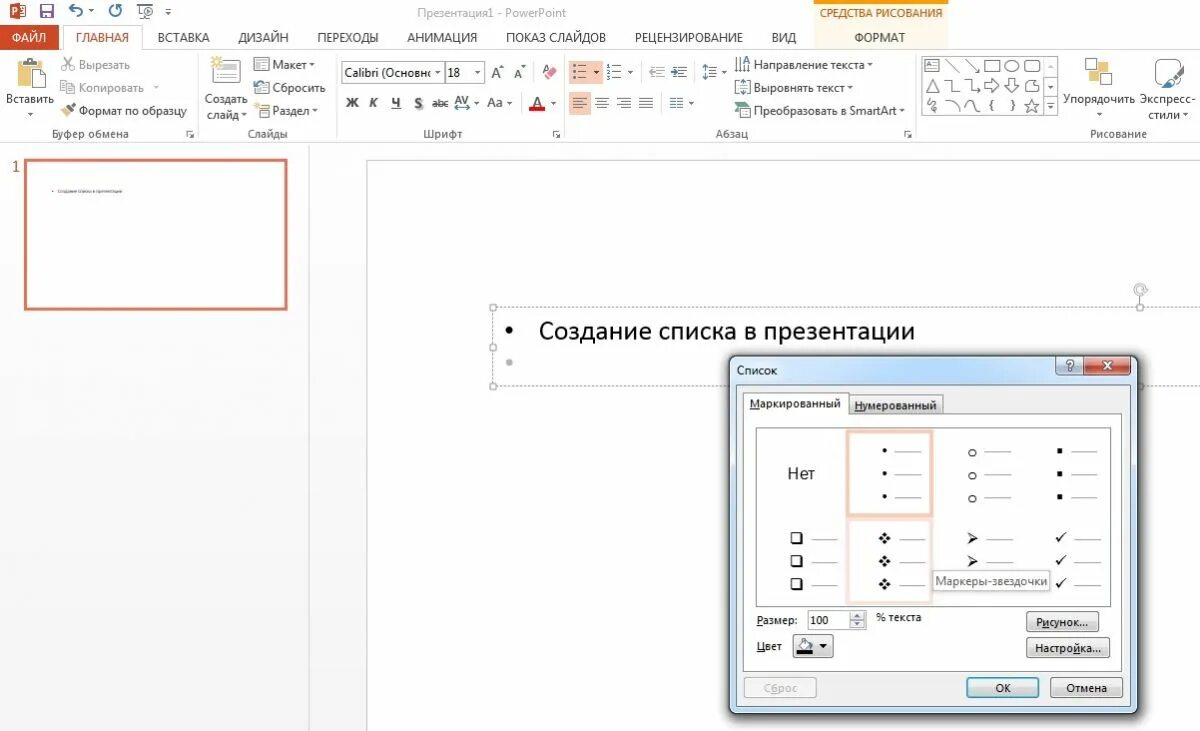The image size is (1200, 731).
Task: Reset slide layout with Сбросить
Action: [290, 88]
